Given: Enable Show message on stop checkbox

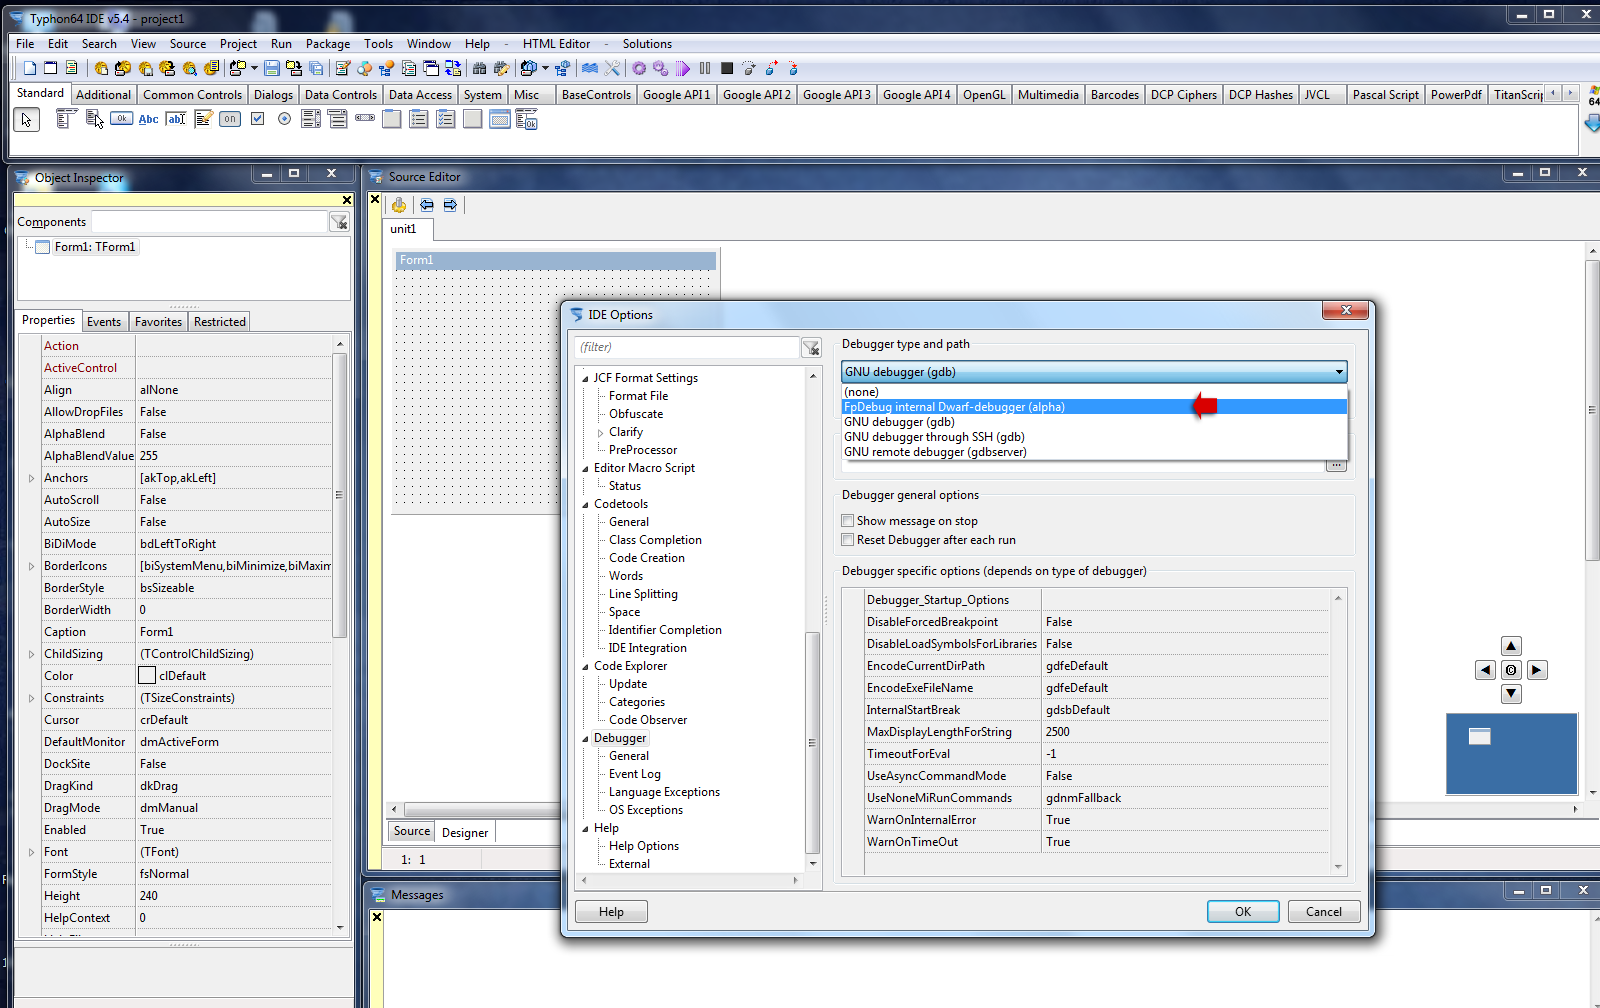Looking at the screenshot, I should click(x=848, y=521).
